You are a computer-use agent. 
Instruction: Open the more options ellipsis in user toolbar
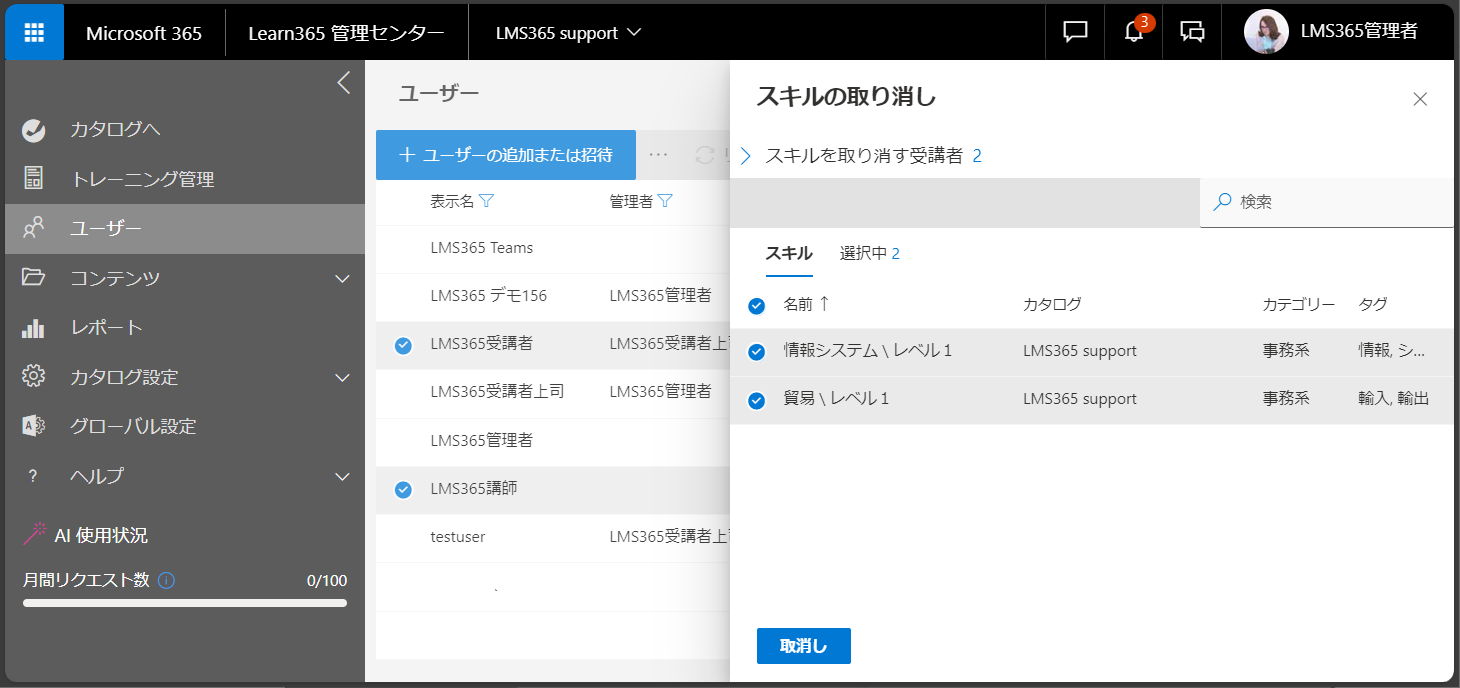[658, 155]
